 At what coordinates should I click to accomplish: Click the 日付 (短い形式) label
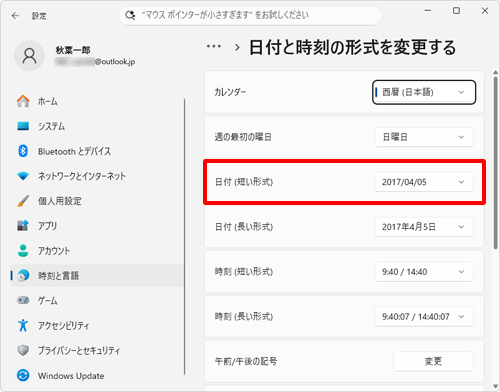pyautogui.click(x=244, y=182)
